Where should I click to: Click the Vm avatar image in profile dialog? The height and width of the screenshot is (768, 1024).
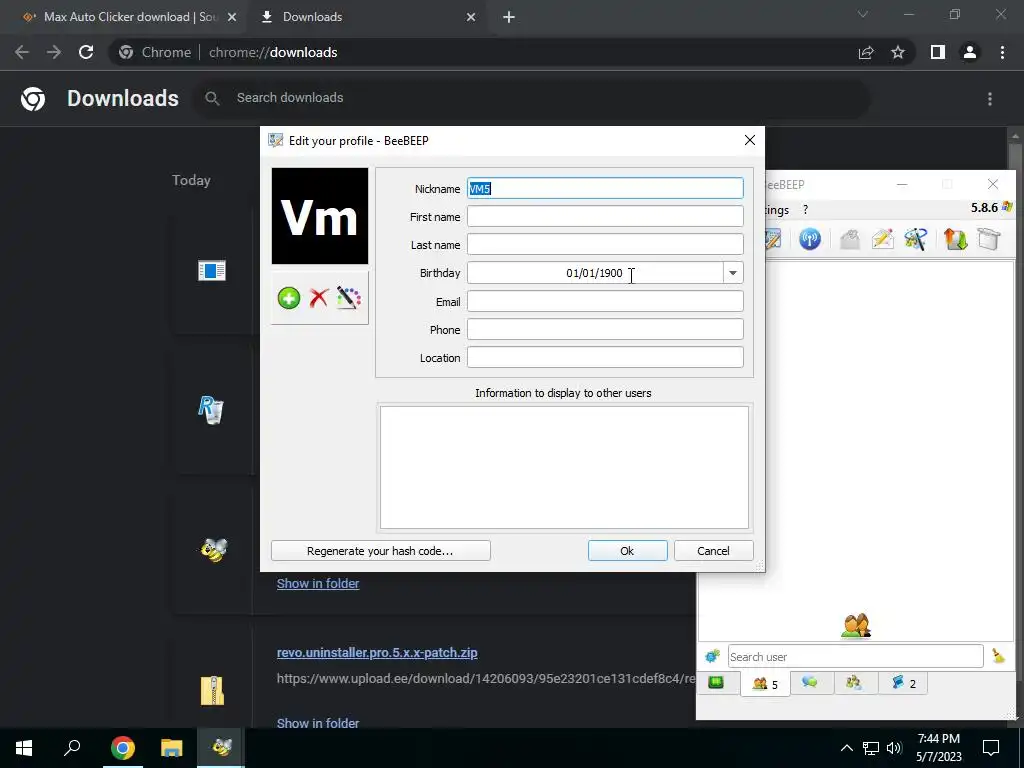pyautogui.click(x=320, y=216)
